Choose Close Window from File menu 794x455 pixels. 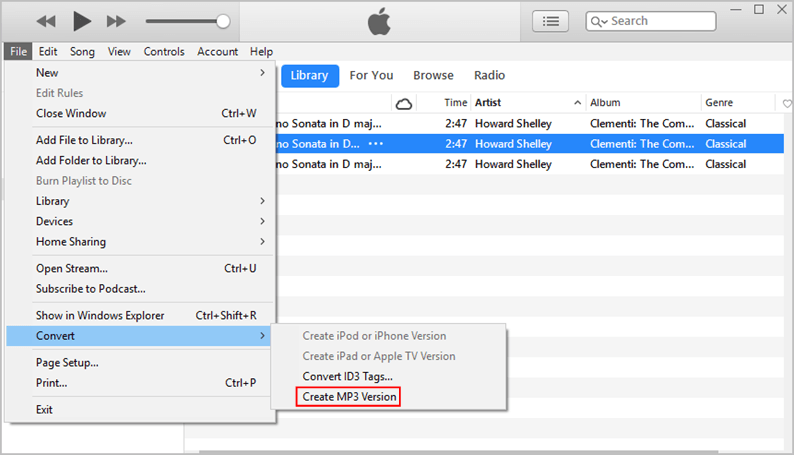point(140,113)
